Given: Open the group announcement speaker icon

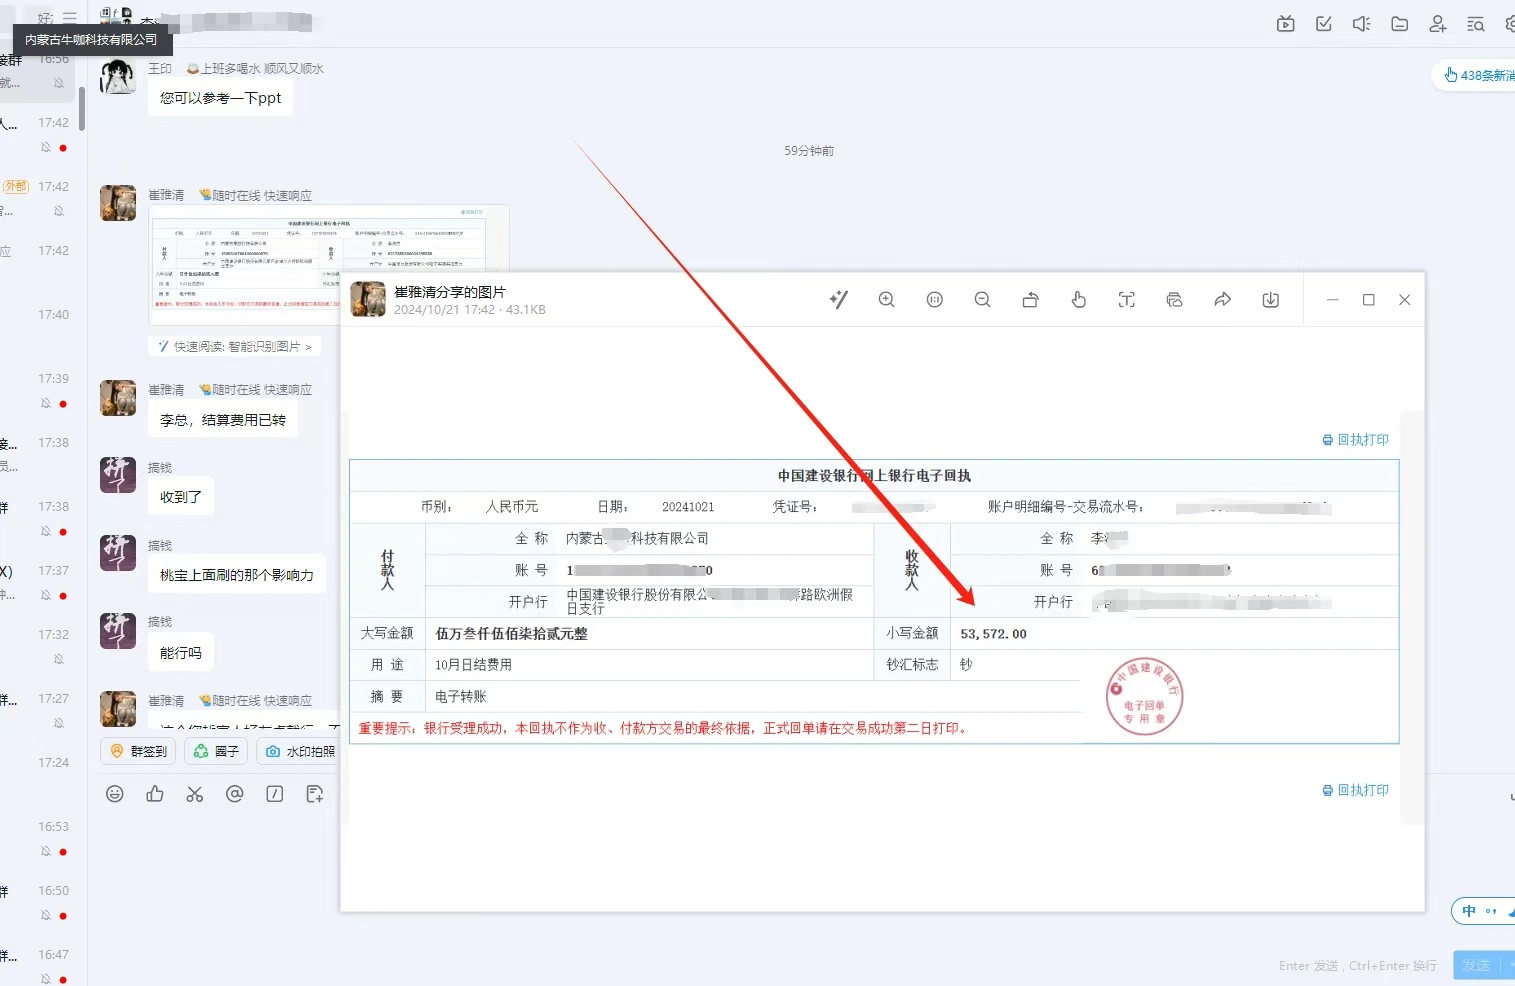Looking at the screenshot, I should point(1362,24).
